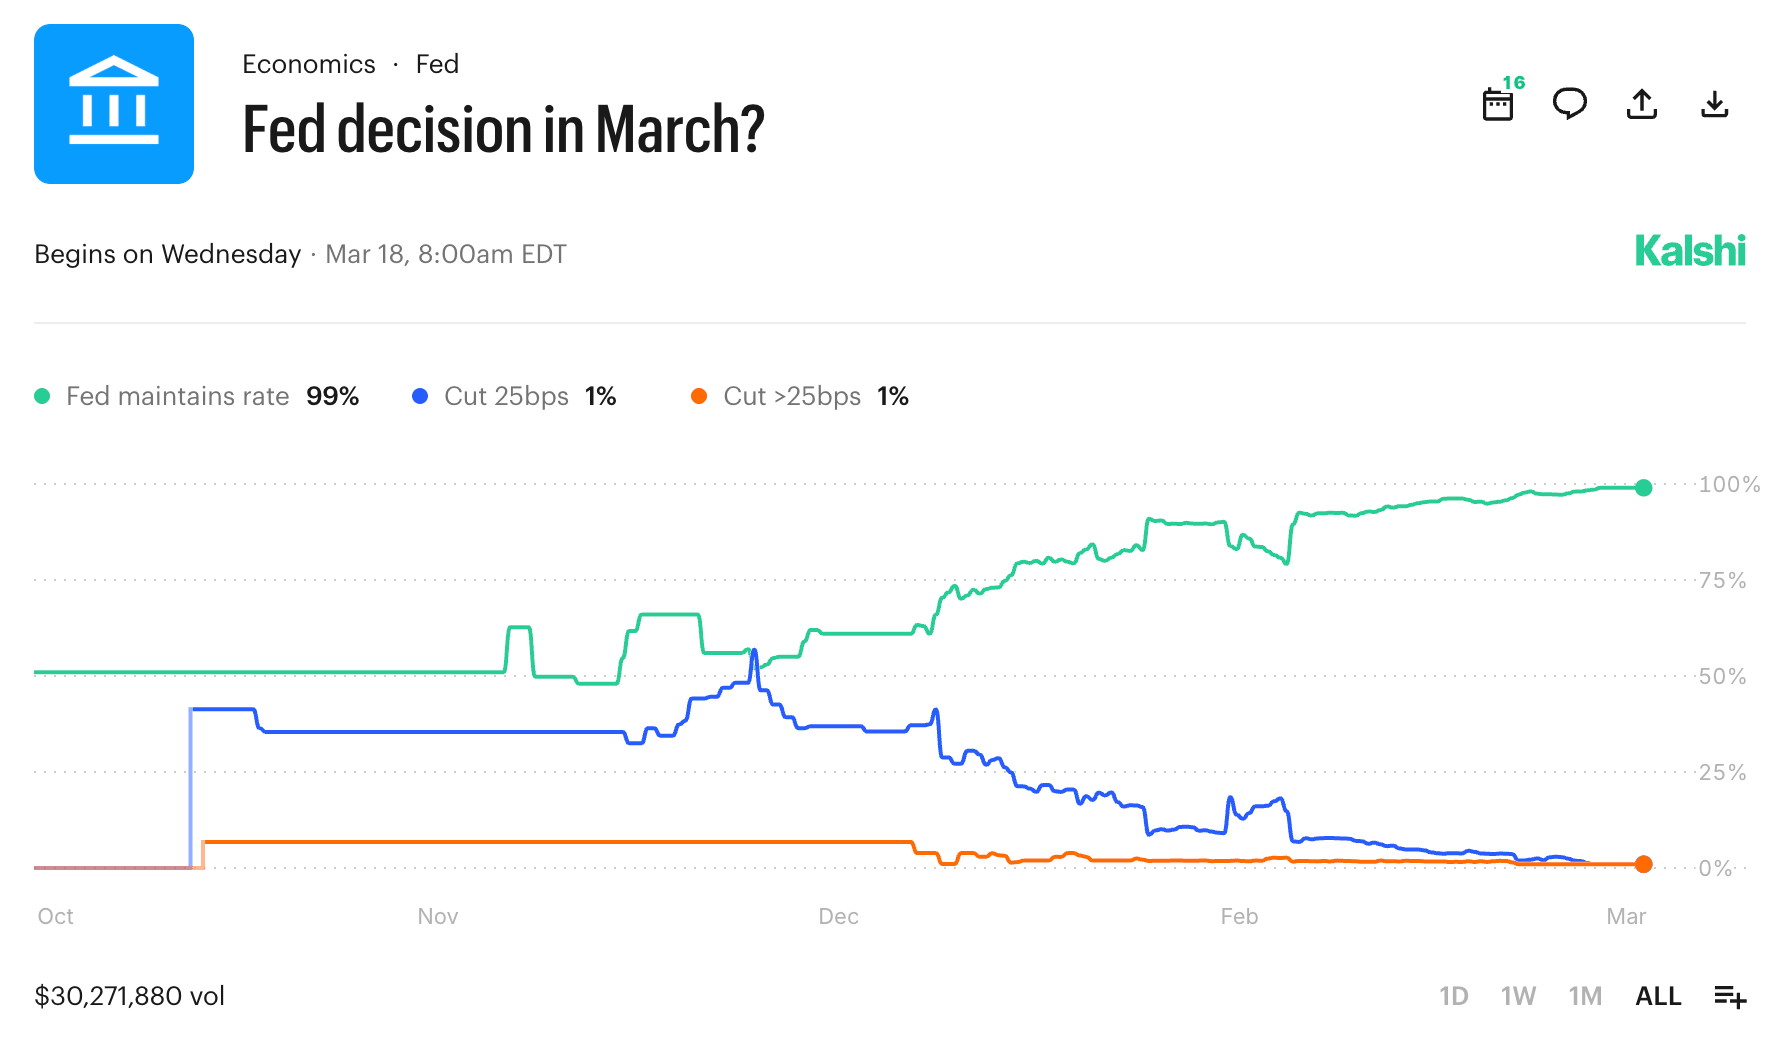Image resolution: width=1790 pixels, height=1056 pixels.
Task: Toggle the Cut 25bps series
Action: click(506, 396)
